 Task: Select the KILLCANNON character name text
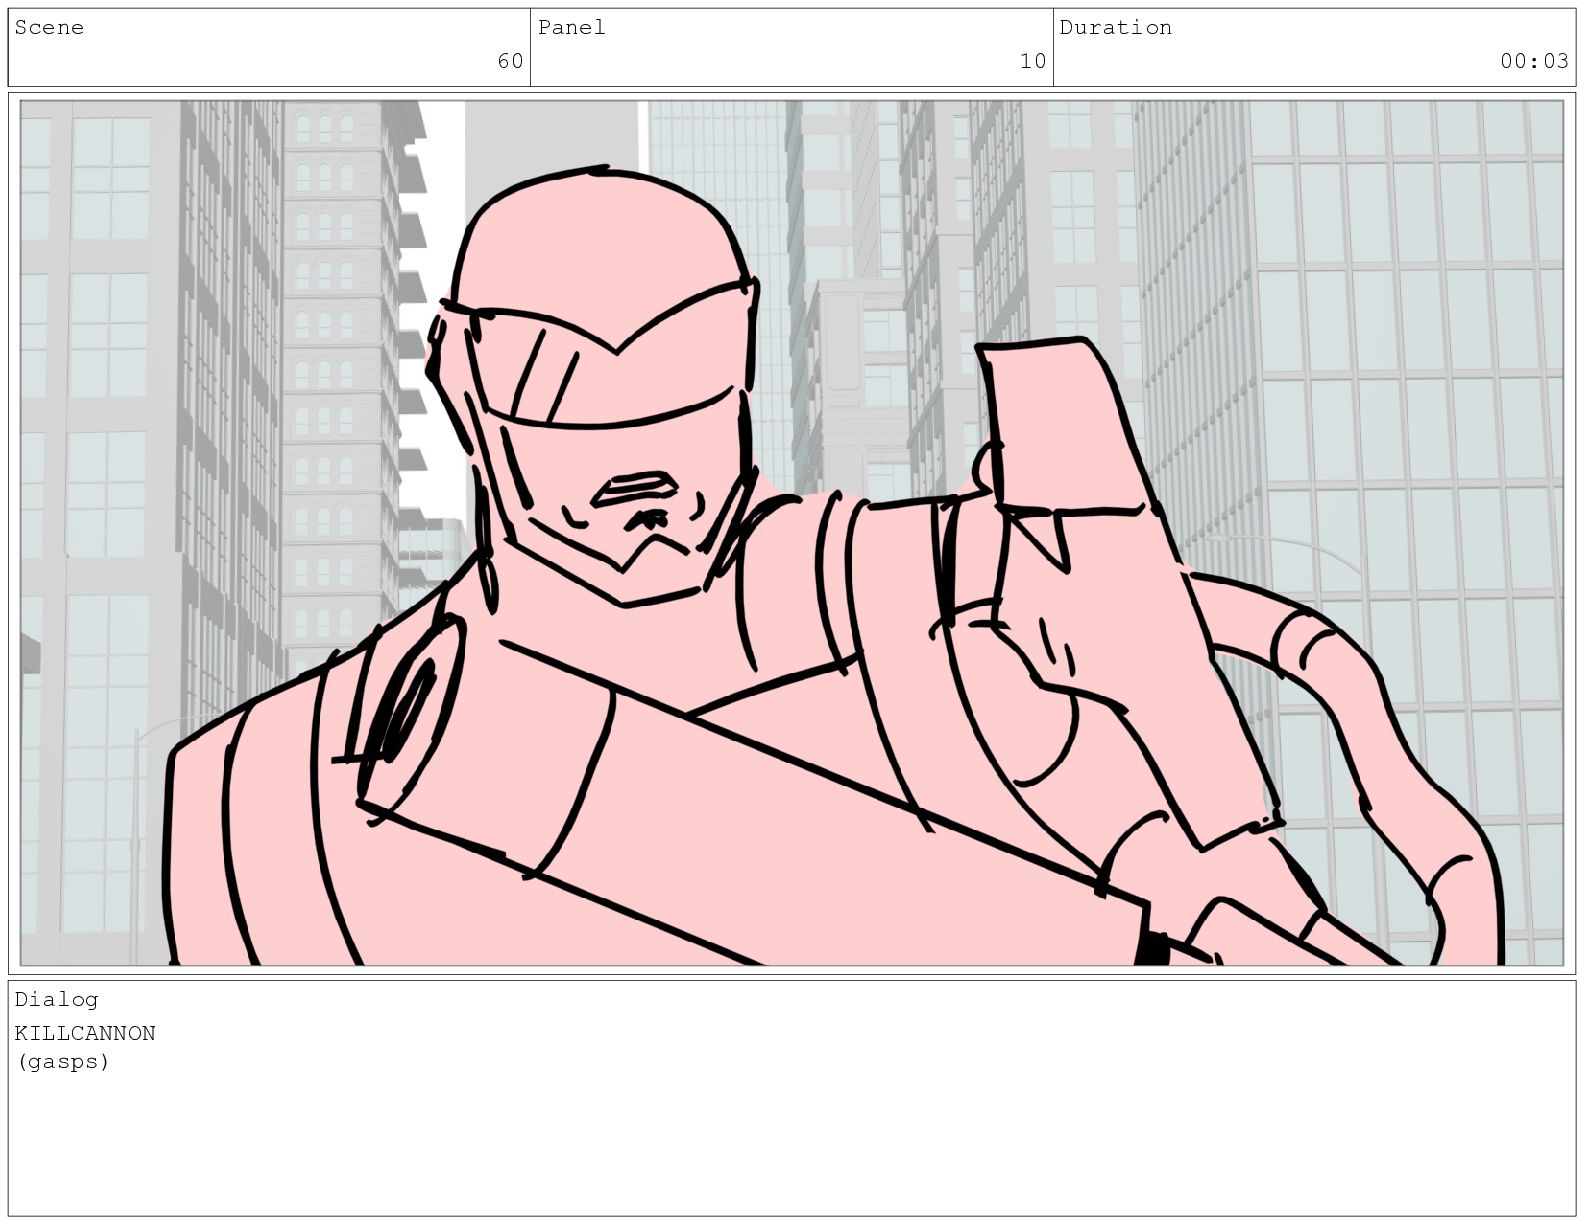tap(85, 1033)
